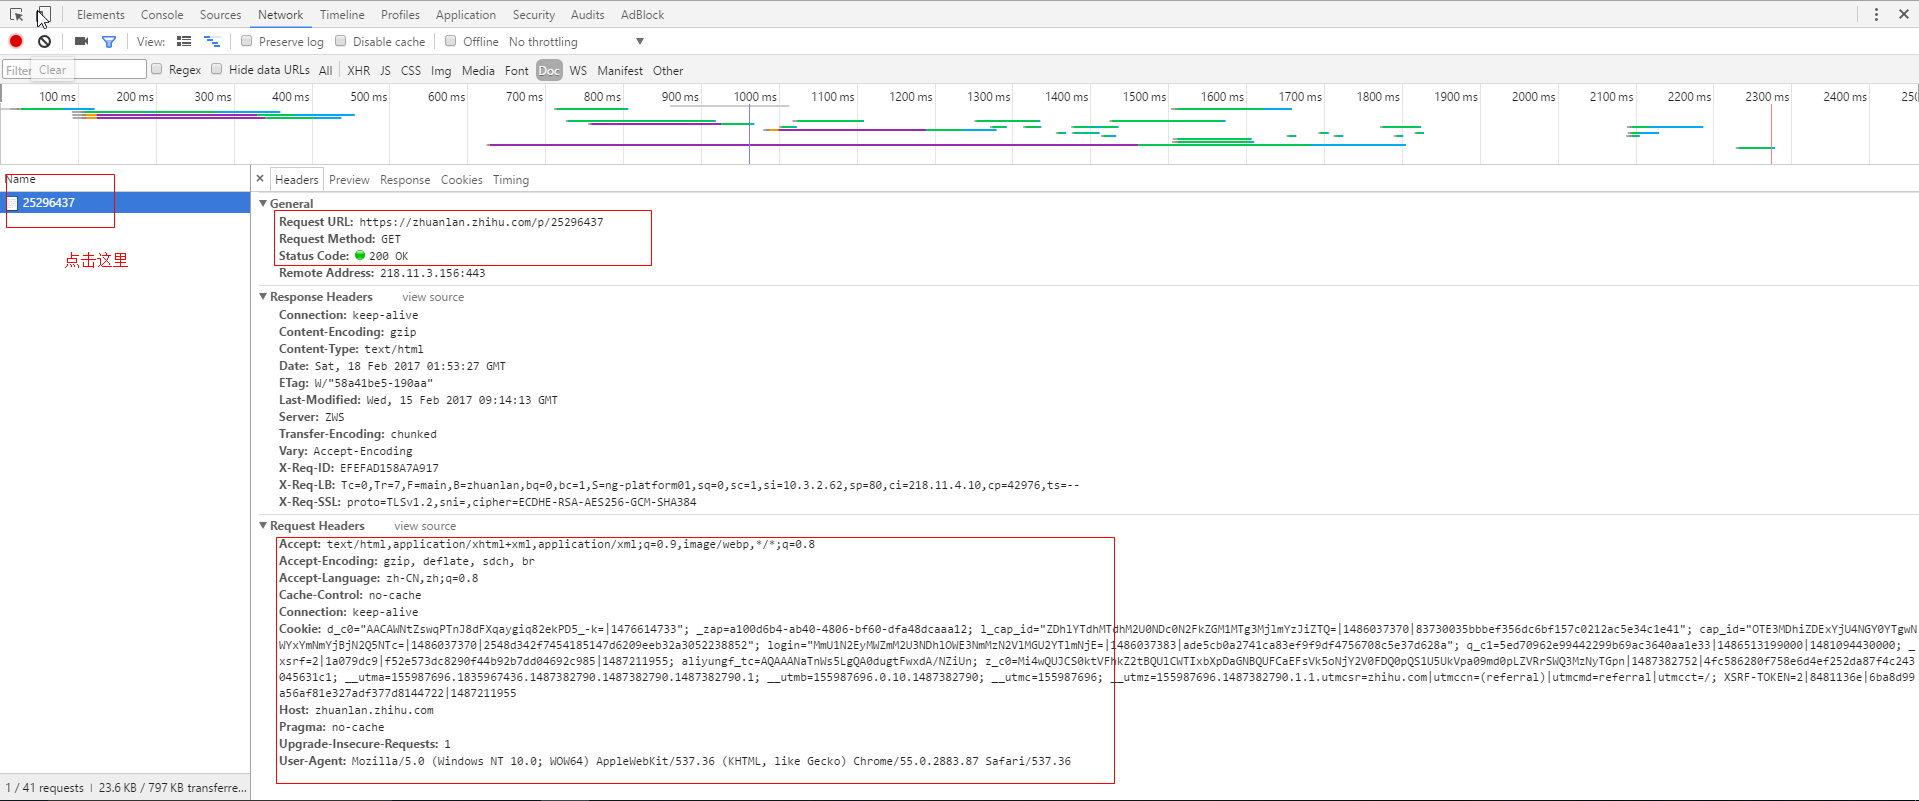Open the Timing tab for this request
The height and width of the screenshot is (801, 1919).
[x=510, y=180]
